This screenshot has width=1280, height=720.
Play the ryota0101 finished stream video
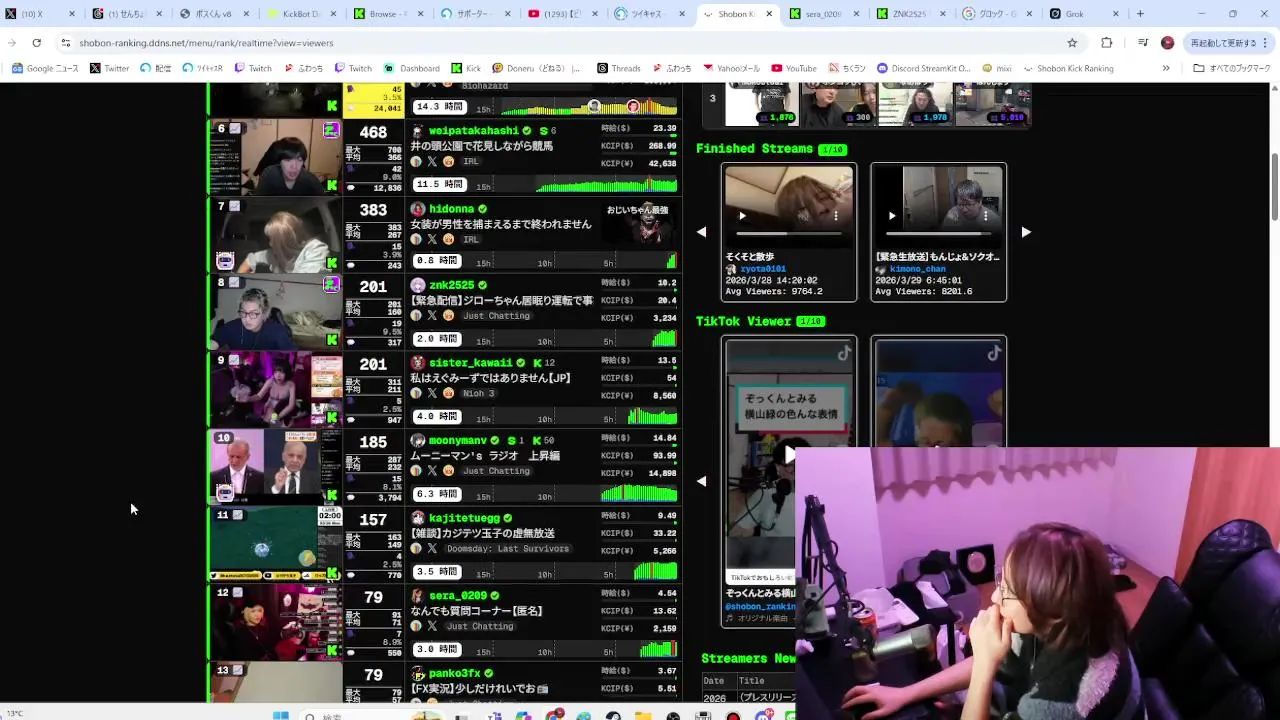coord(742,215)
